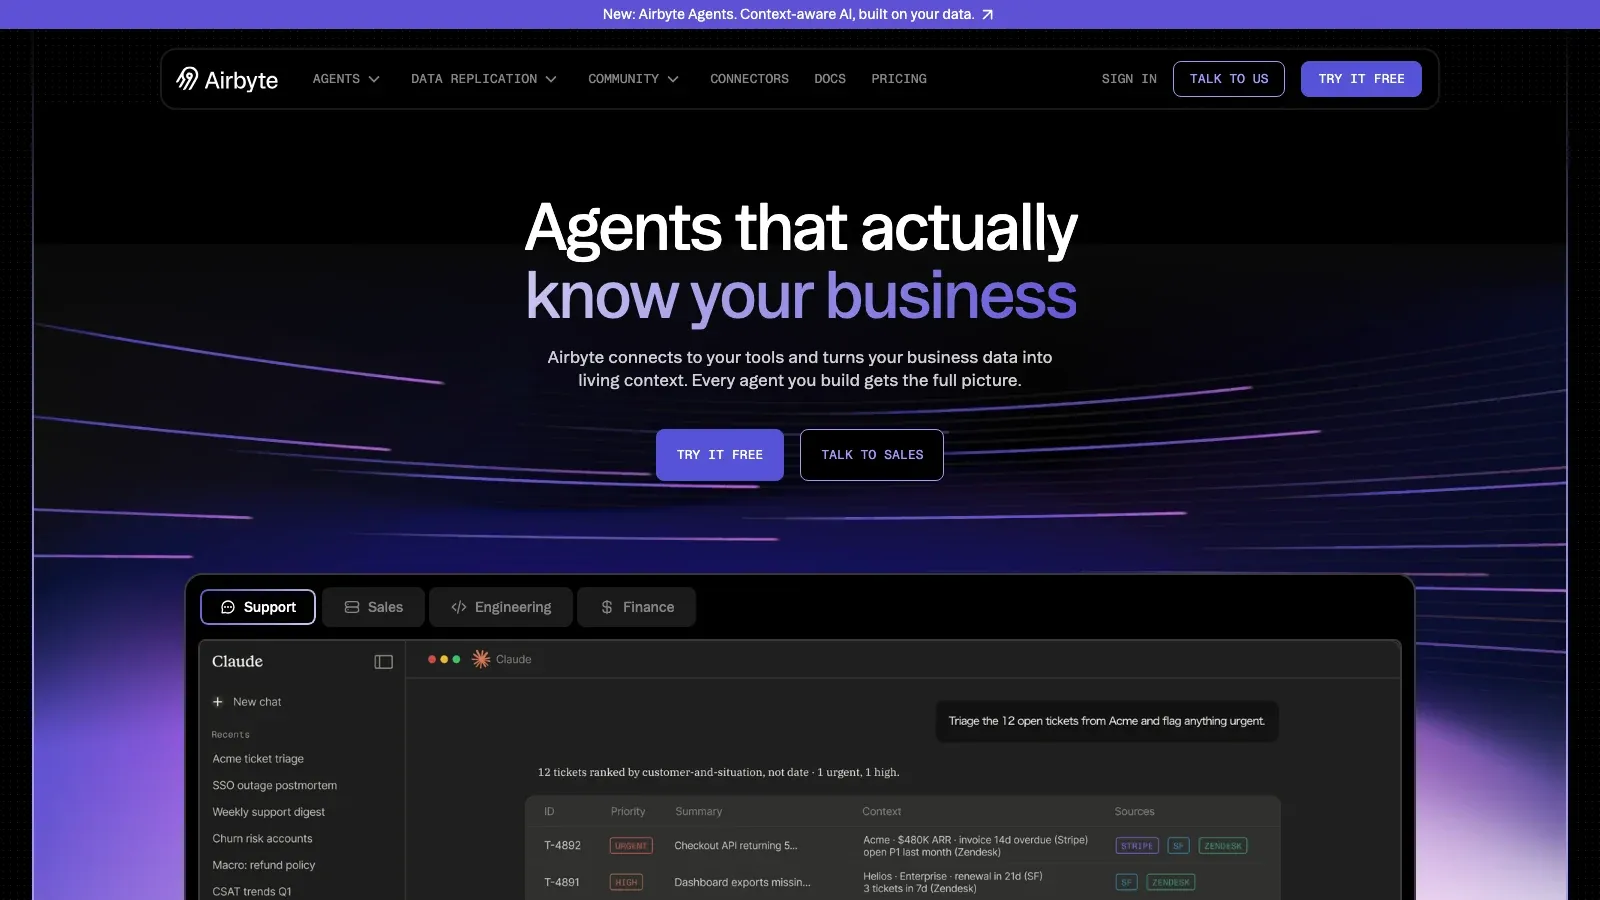Click the Claude title in the sidebar
Screen dimensions: 1600x900
click(x=237, y=662)
